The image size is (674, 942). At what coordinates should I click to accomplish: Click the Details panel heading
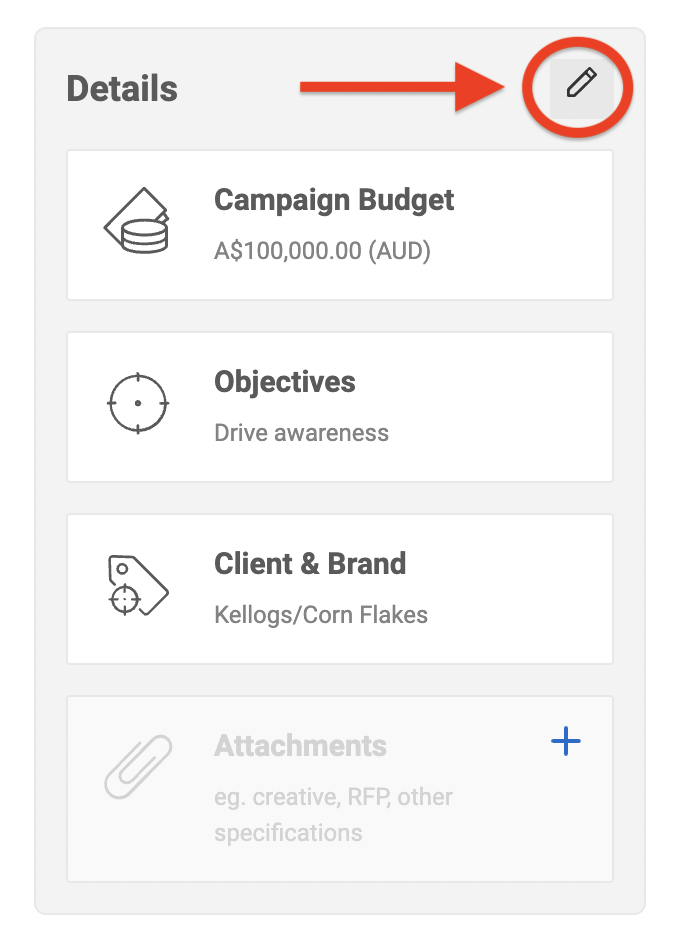click(x=122, y=89)
